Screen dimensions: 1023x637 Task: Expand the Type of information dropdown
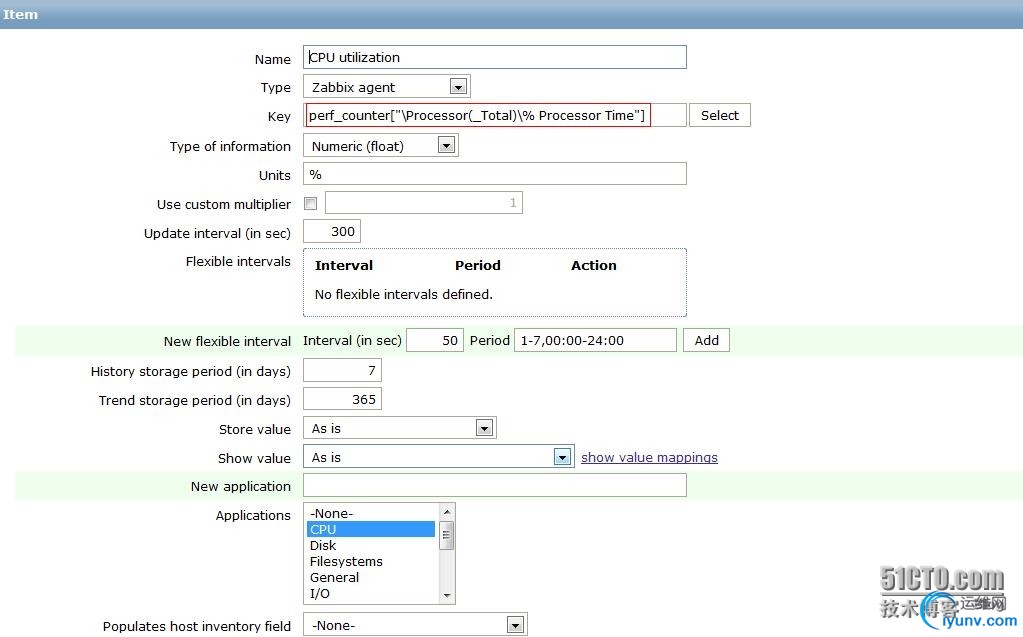(x=381, y=146)
